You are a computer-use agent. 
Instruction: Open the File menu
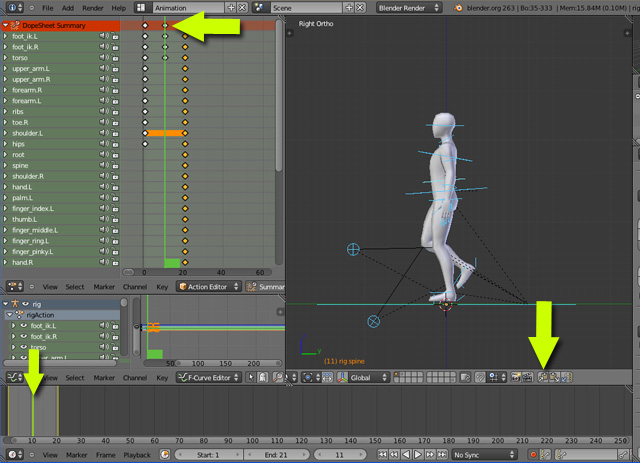click(x=48, y=8)
